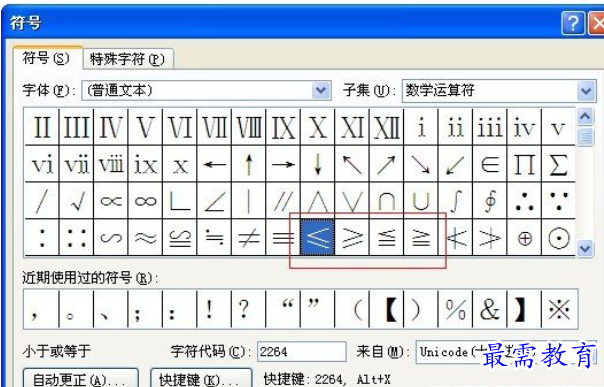Select the logical and symbol ∧
The width and height of the screenshot is (604, 387).
pyautogui.click(x=317, y=201)
